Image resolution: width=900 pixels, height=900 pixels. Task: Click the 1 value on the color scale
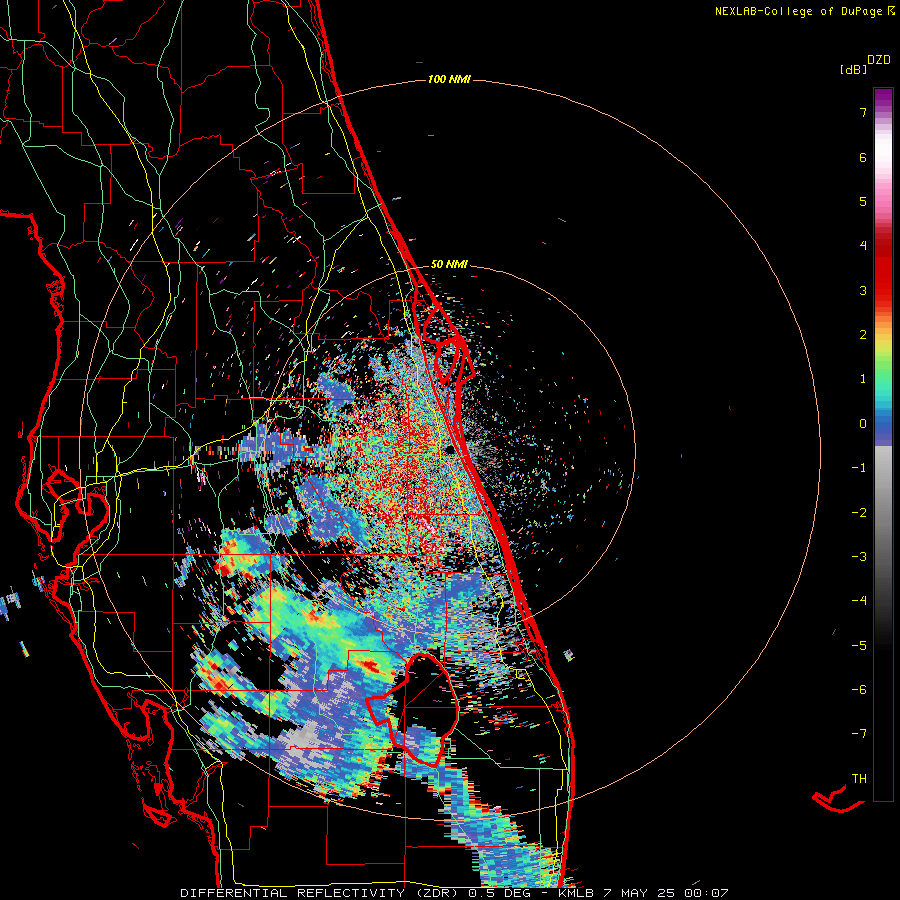(x=863, y=379)
